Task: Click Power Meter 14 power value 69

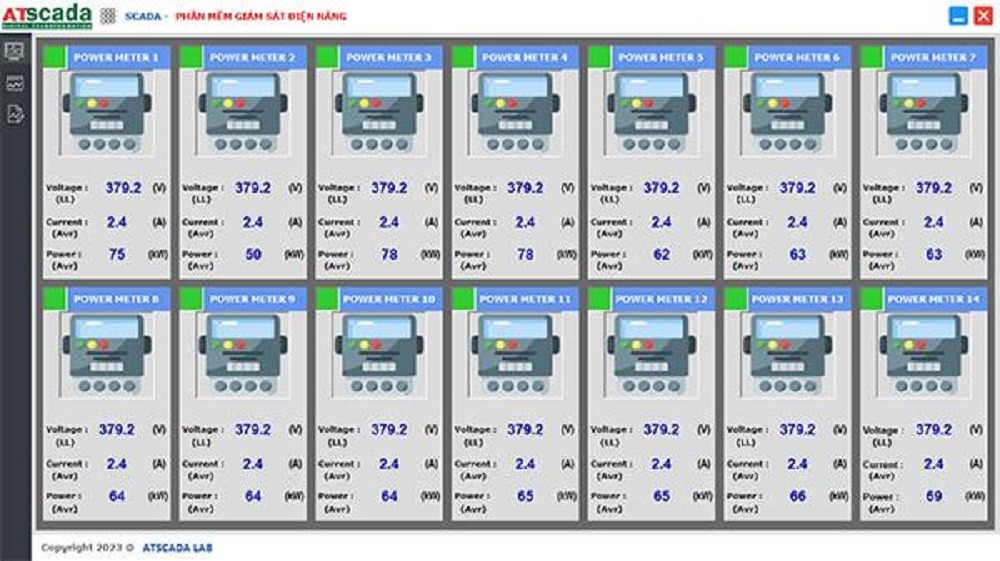Action: pyautogui.click(x=934, y=496)
